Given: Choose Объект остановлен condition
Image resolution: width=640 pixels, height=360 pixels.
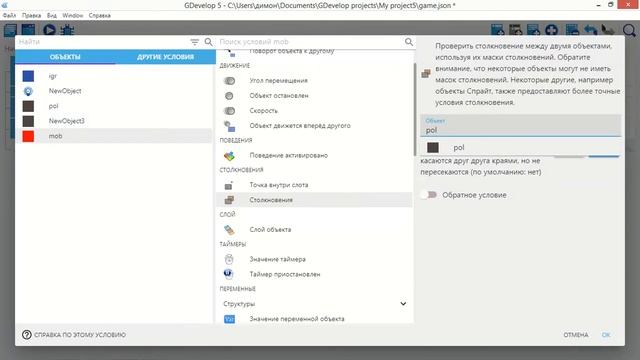Looking at the screenshot, I should (x=314, y=96).
